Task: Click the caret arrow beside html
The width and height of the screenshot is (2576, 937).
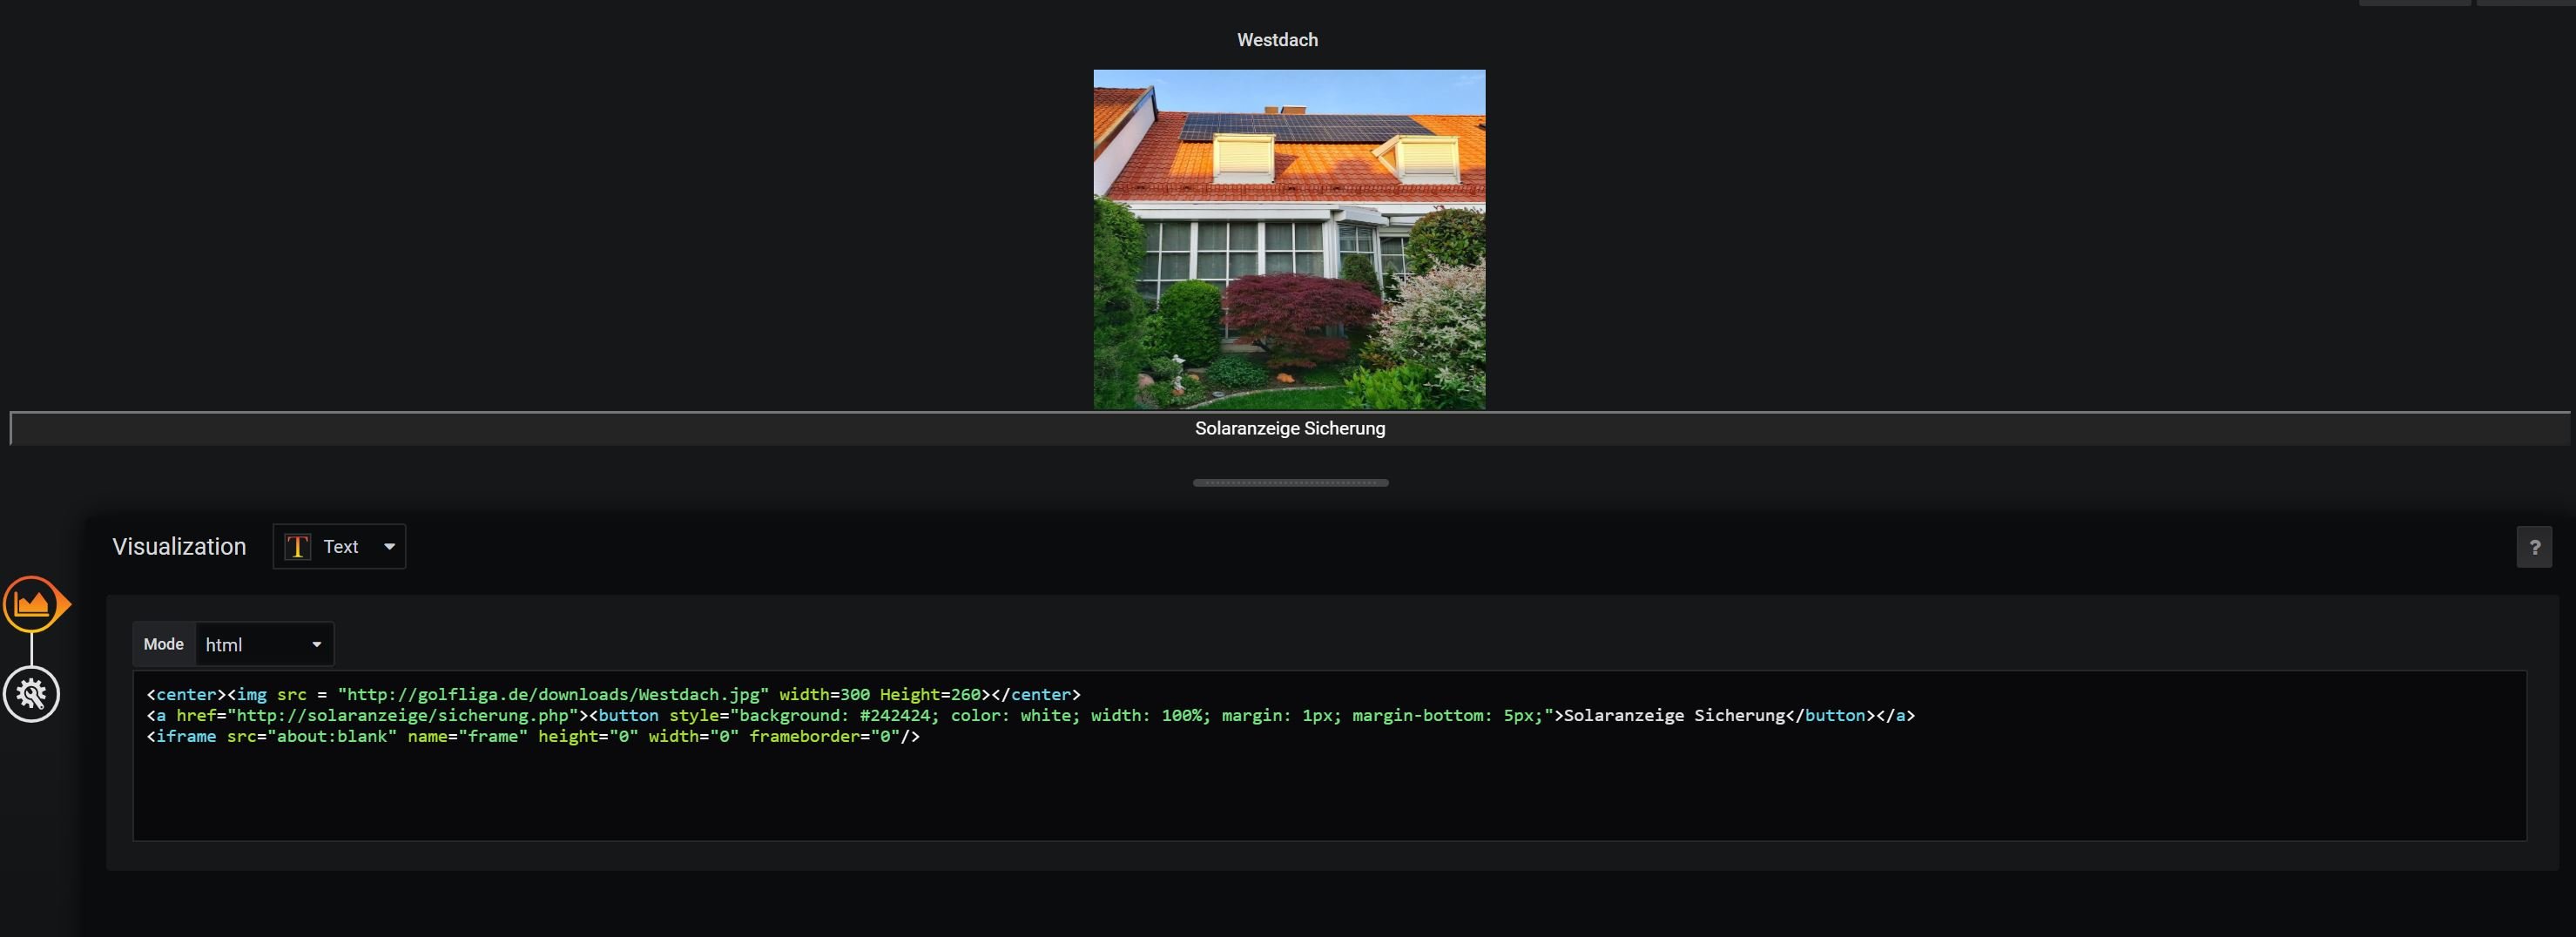Action: point(317,645)
